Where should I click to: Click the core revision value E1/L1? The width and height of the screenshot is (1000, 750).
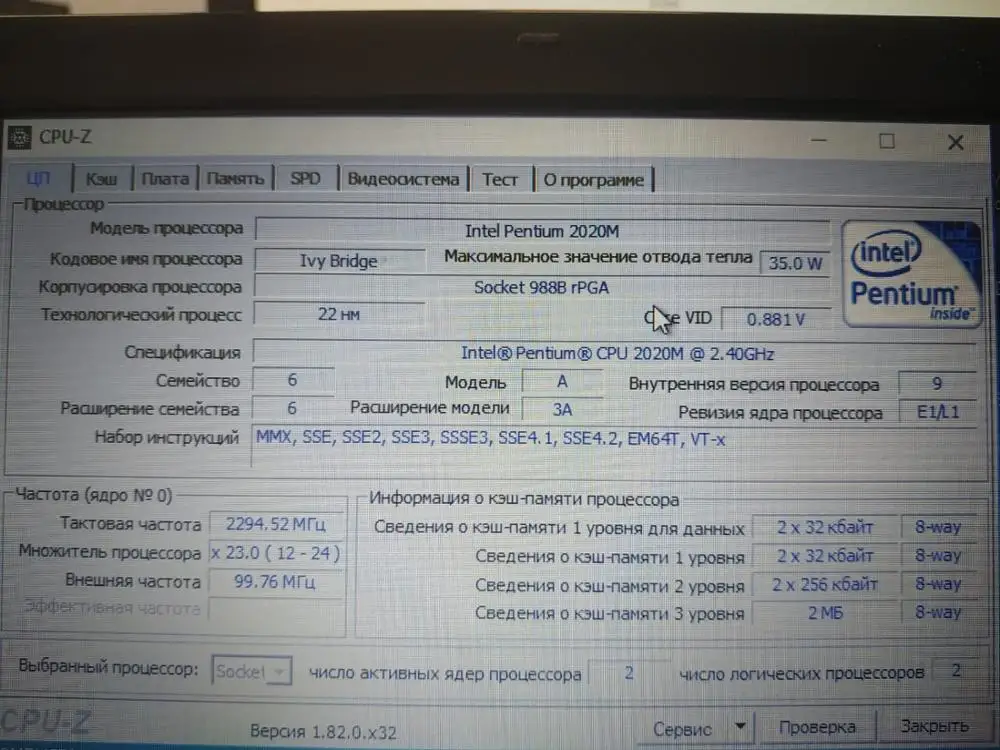click(x=938, y=412)
